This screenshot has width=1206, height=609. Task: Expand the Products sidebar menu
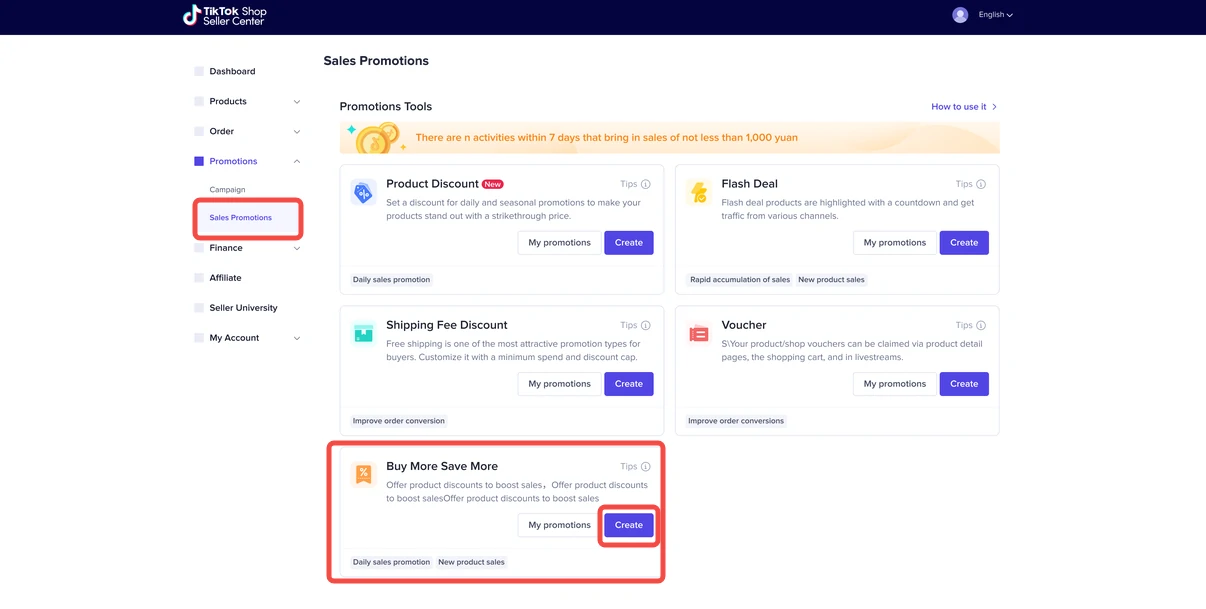pyautogui.click(x=297, y=102)
